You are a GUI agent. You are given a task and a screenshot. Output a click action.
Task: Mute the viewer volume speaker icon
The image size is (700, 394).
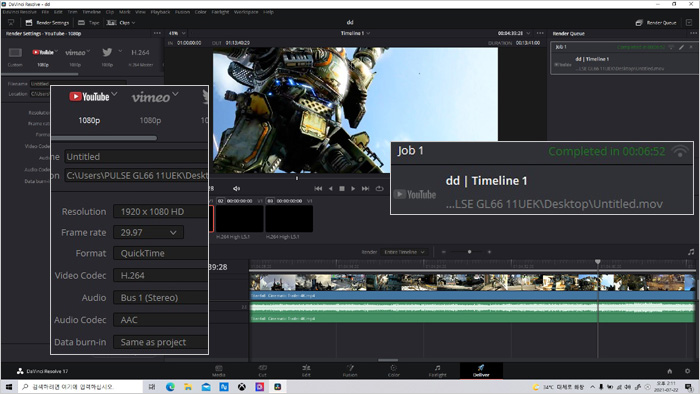pos(237,189)
